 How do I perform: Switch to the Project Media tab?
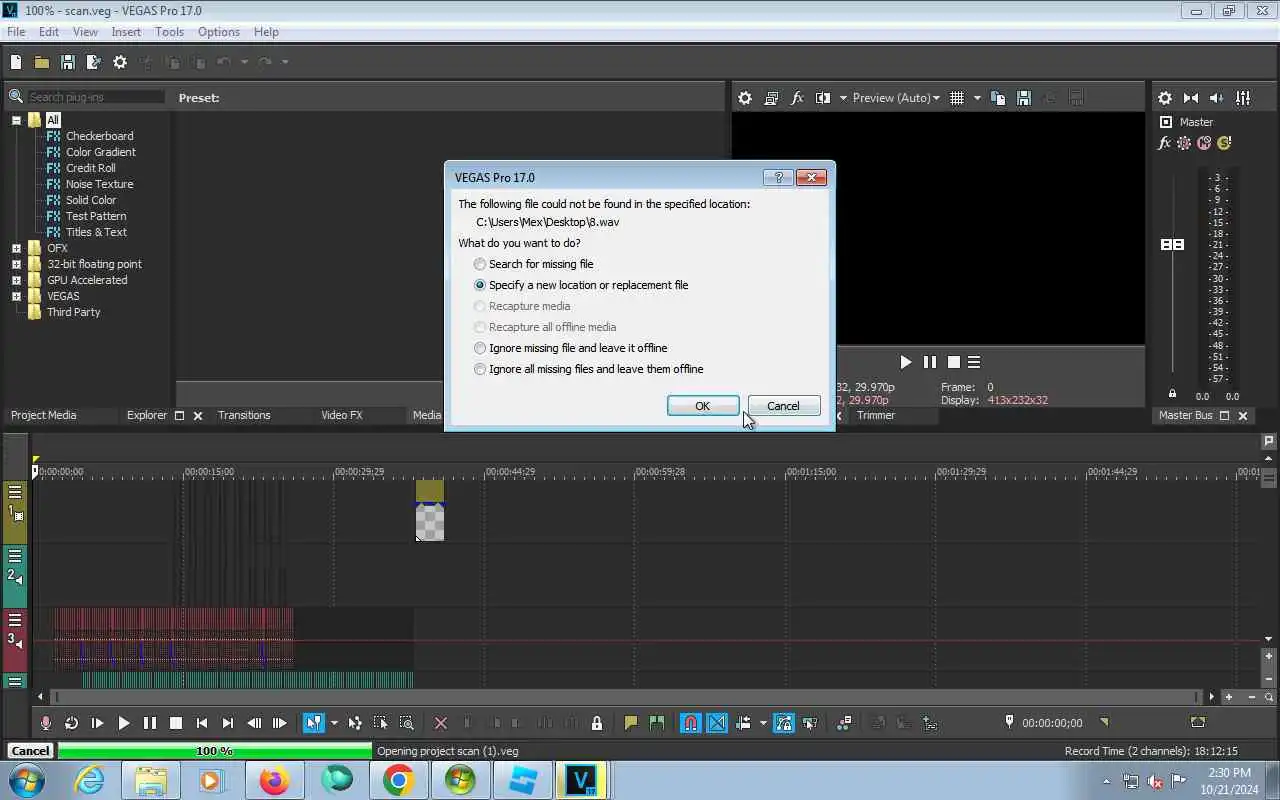pyautogui.click(x=43, y=415)
